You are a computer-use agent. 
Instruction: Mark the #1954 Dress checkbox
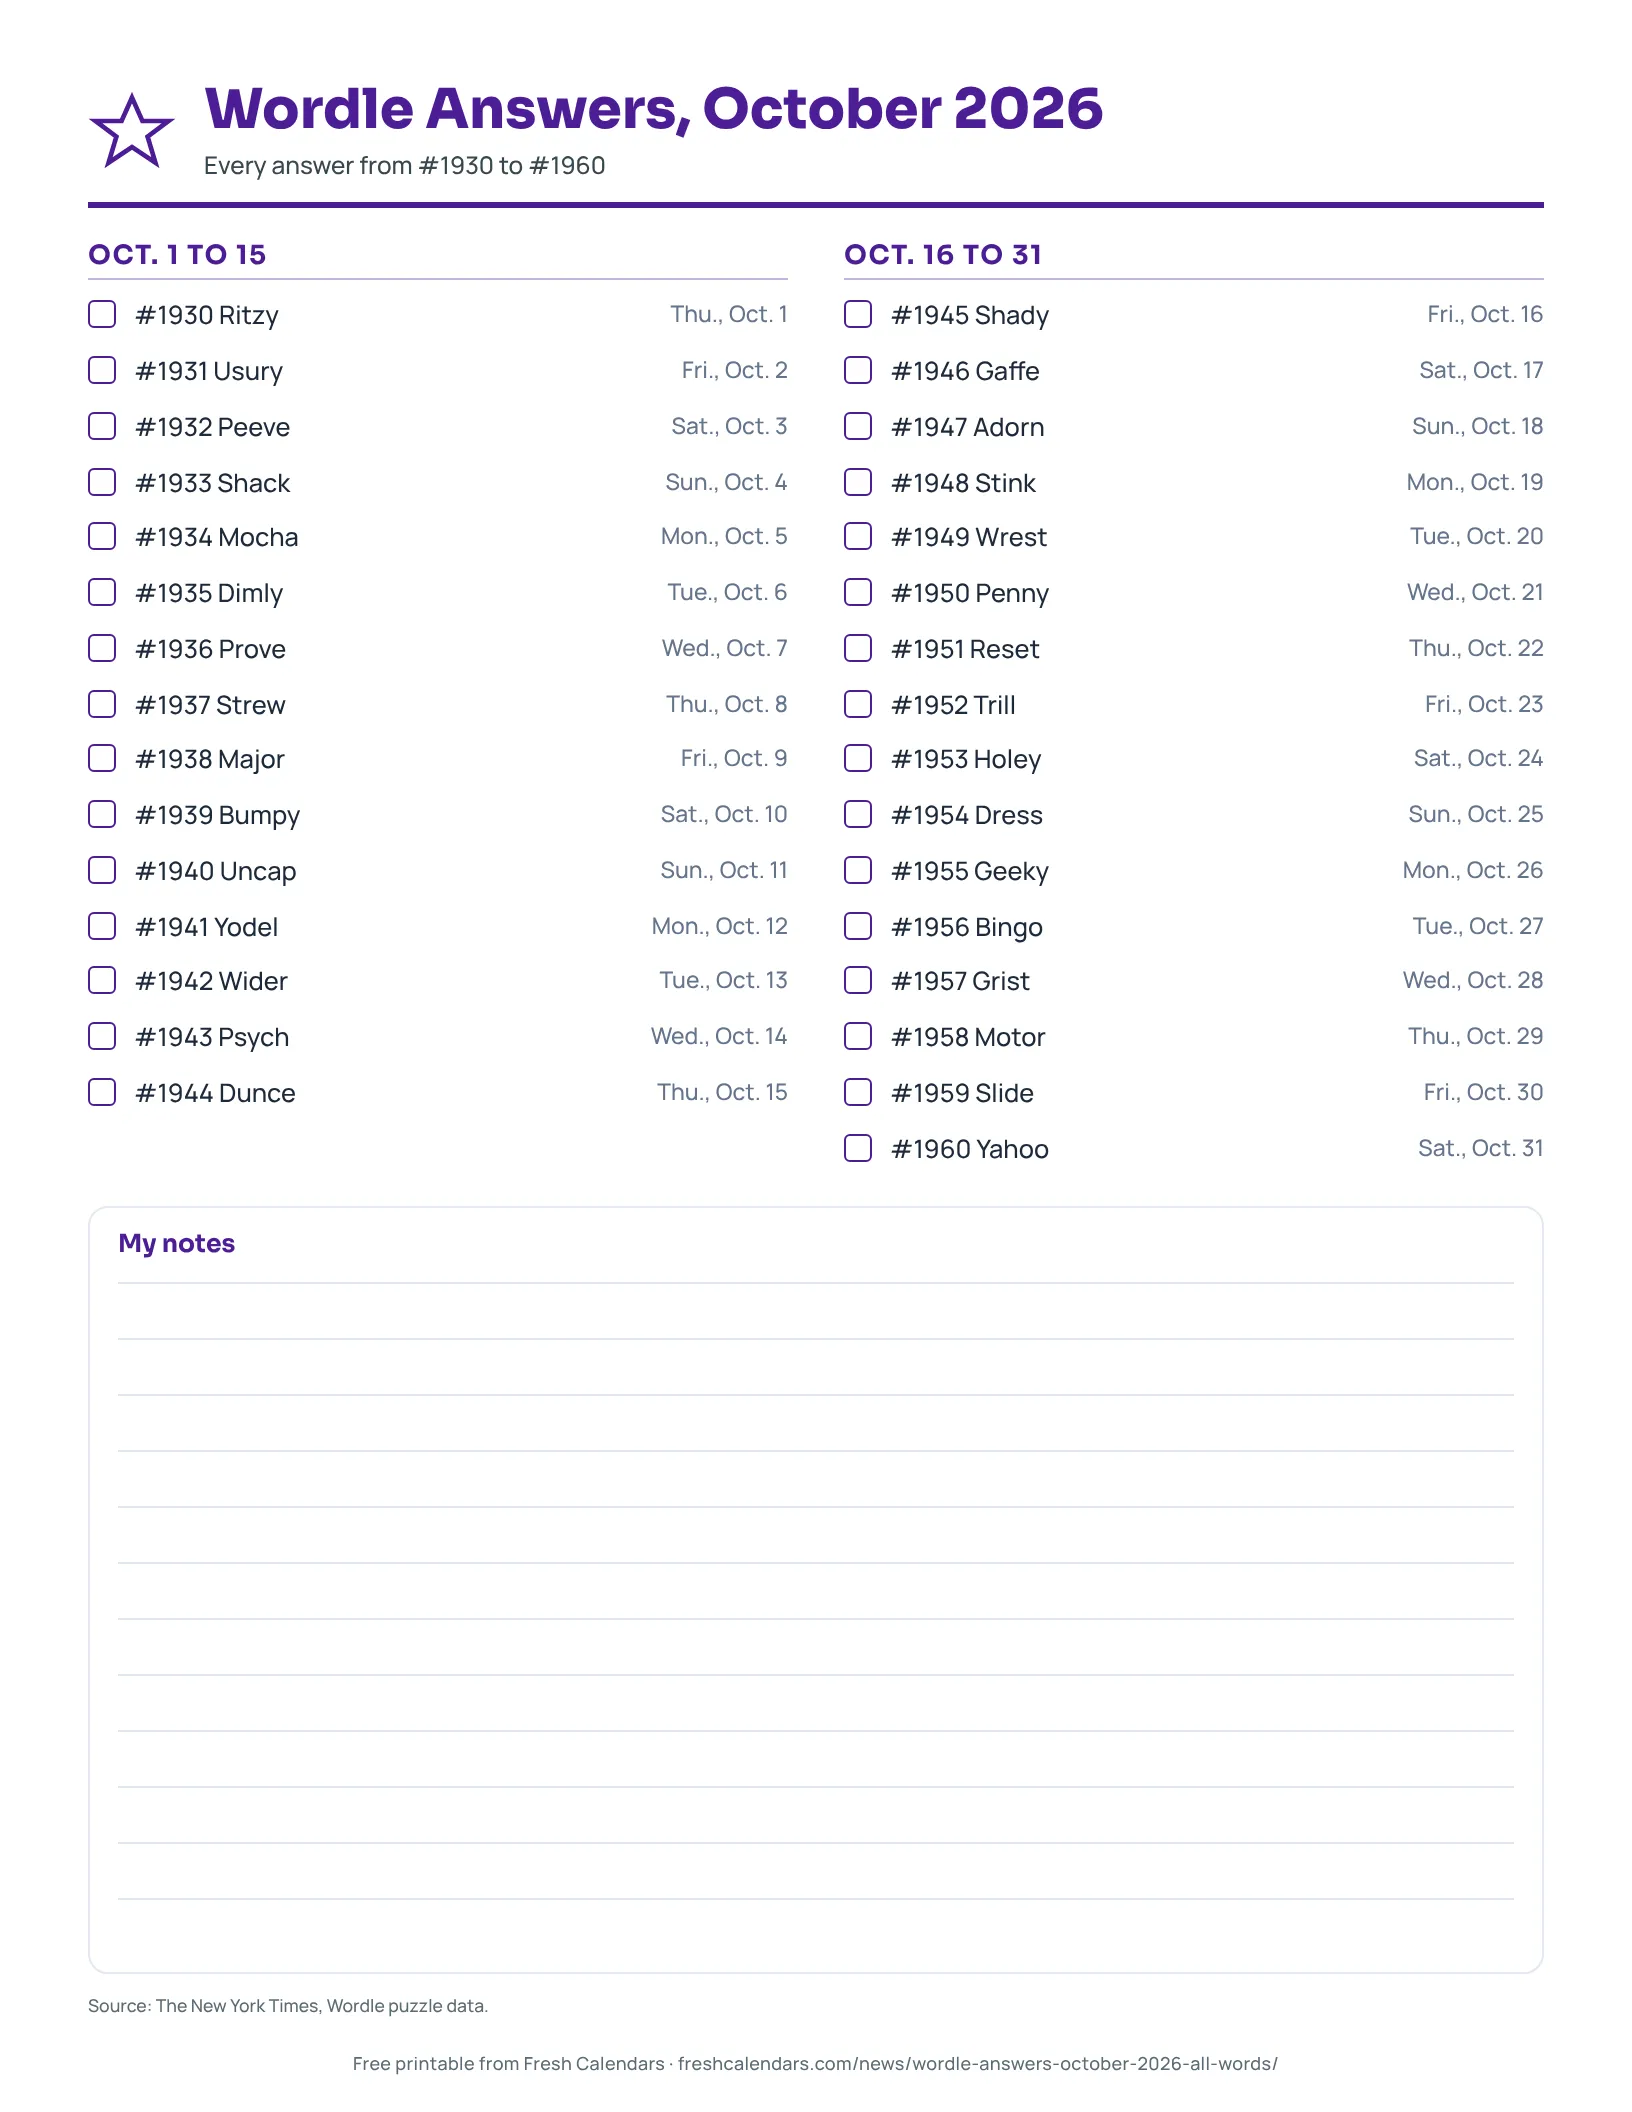coord(858,814)
